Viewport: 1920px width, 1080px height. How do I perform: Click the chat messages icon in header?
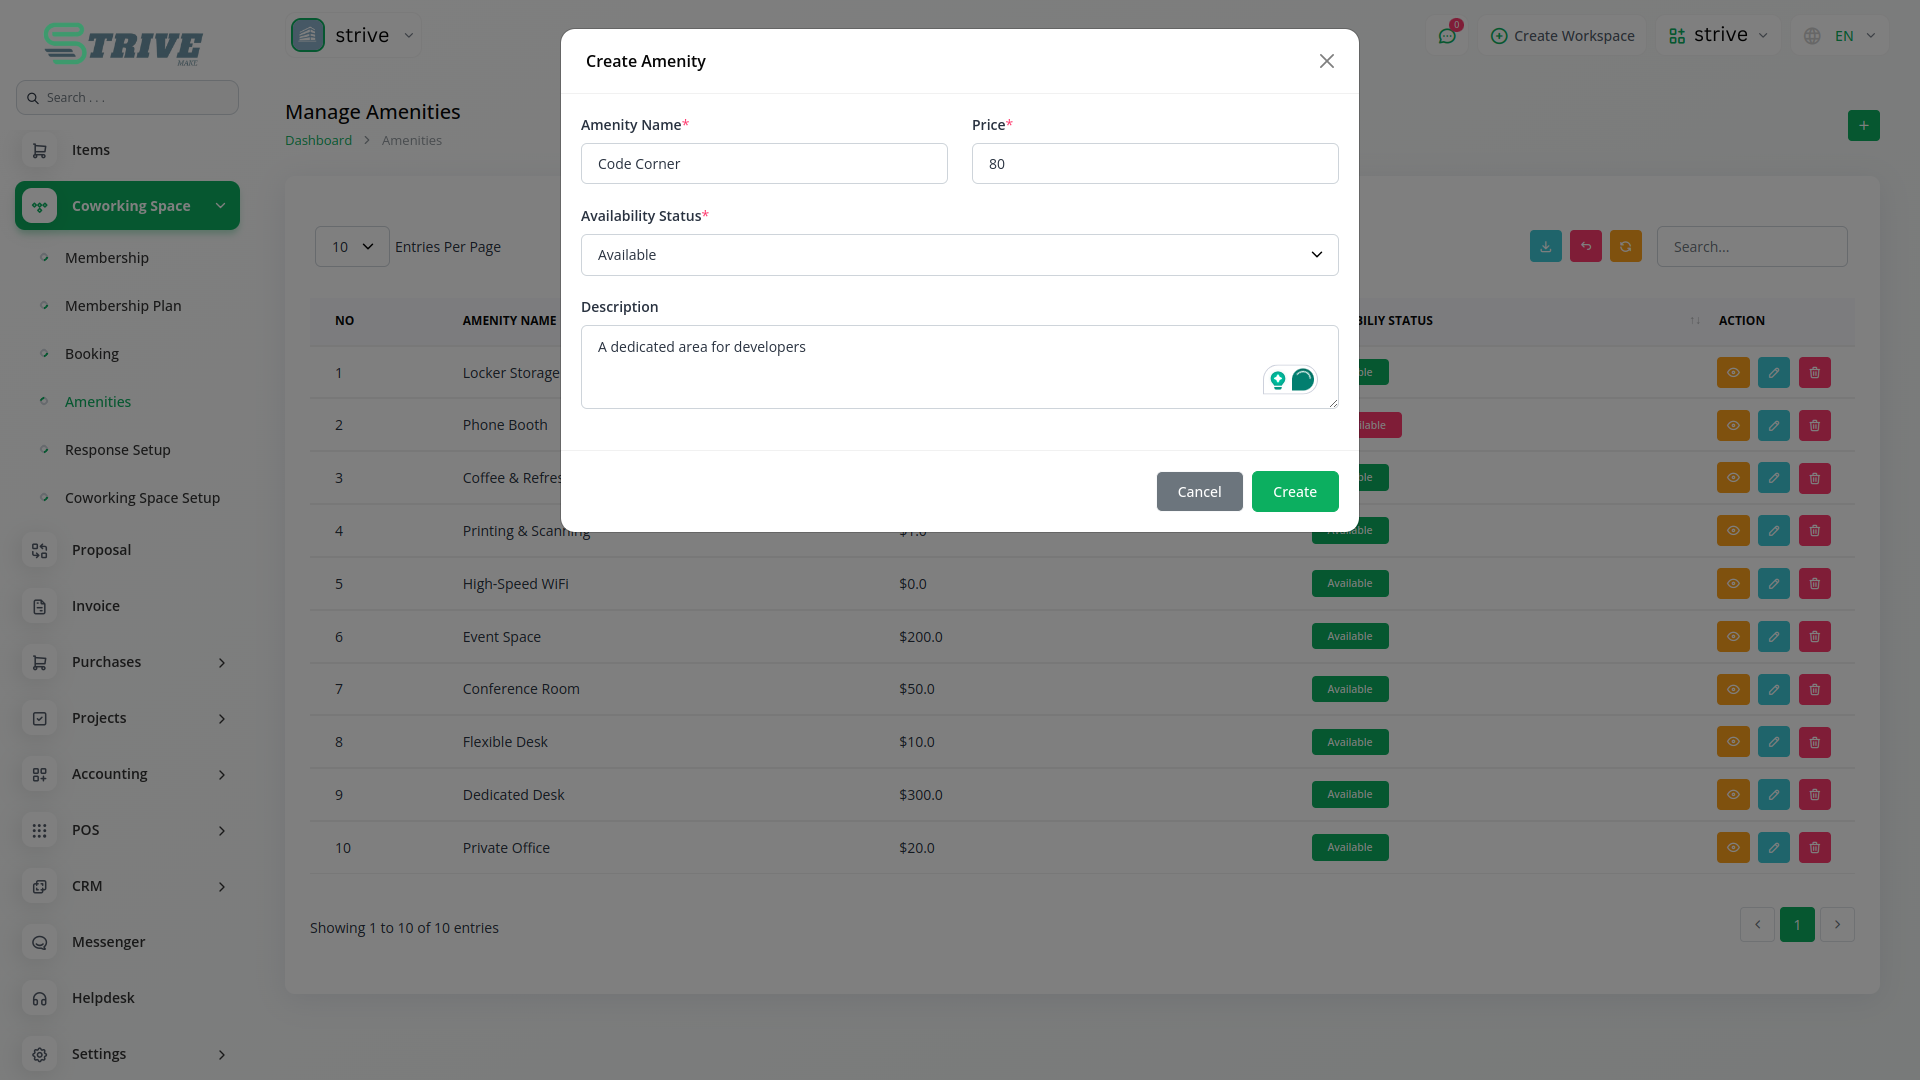tap(1447, 36)
